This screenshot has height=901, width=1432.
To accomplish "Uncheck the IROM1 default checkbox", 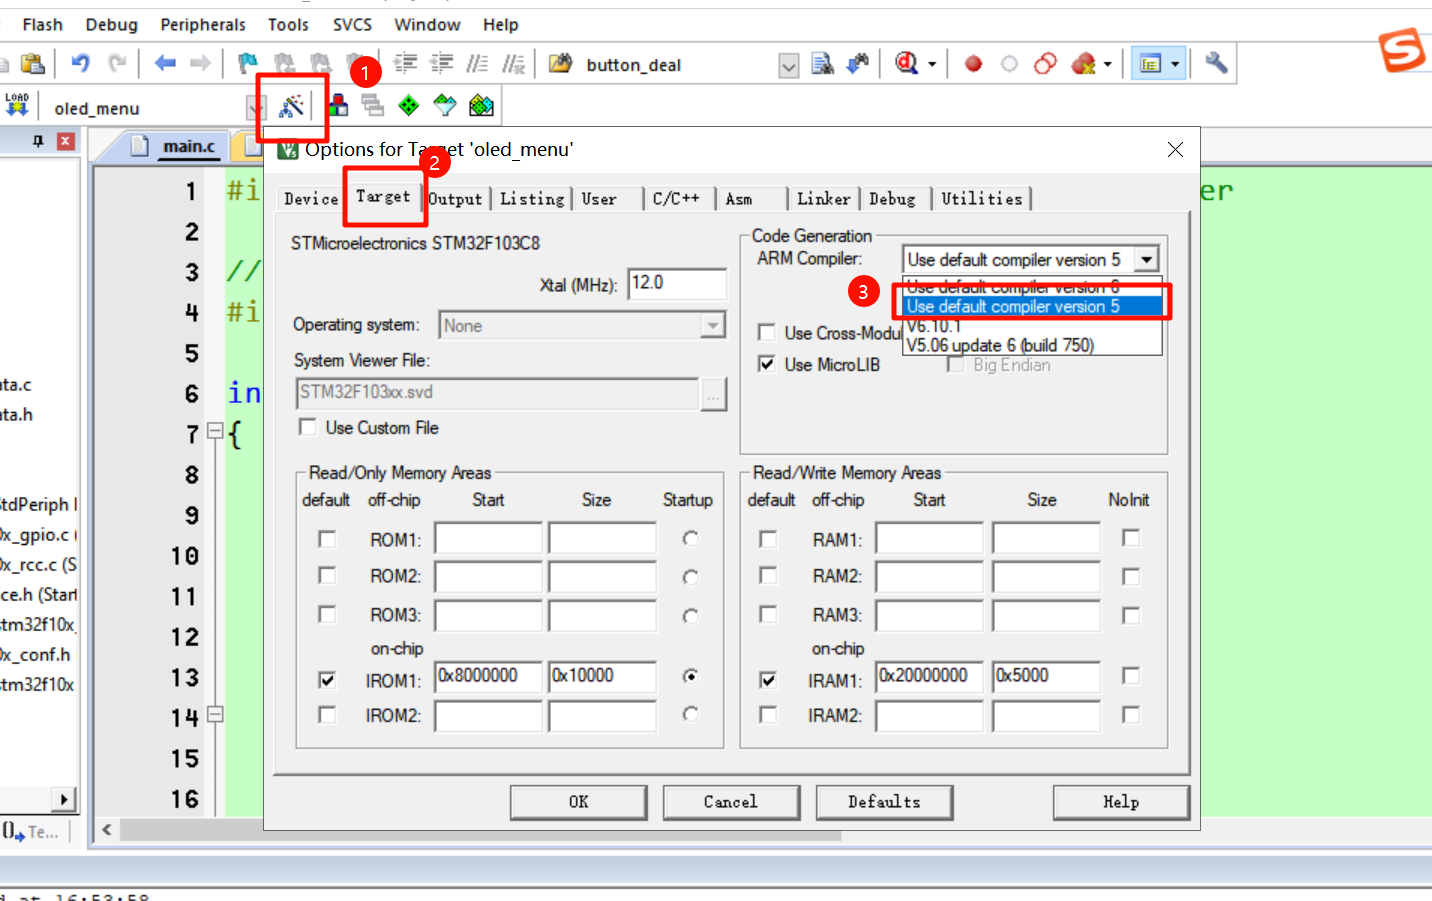I will [327, 680].
